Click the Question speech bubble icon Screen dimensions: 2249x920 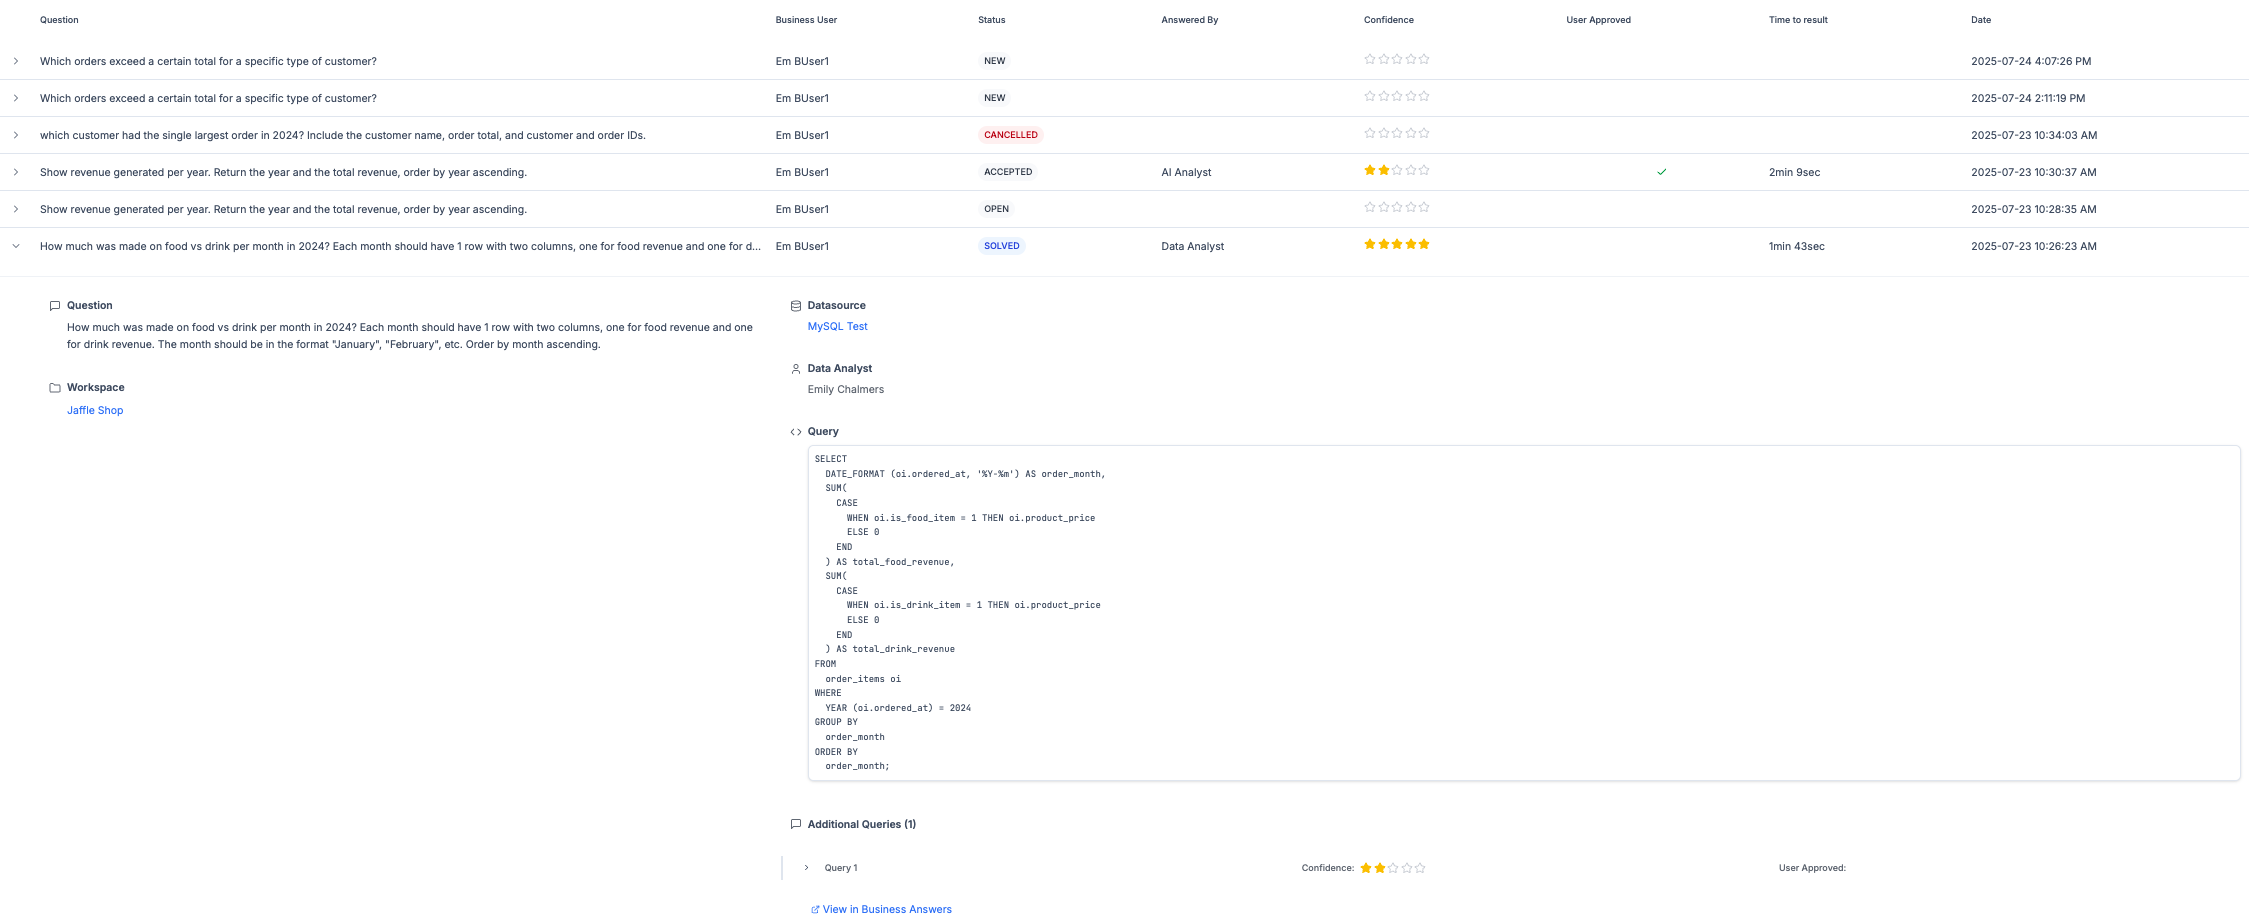click(55, 306)
